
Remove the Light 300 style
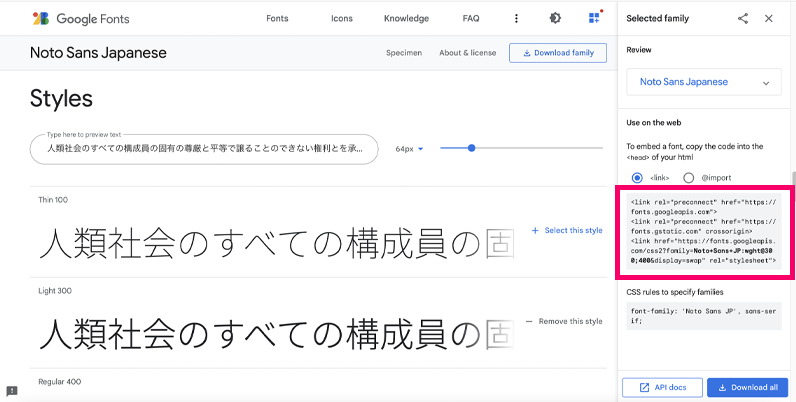(x=566, y=321)
